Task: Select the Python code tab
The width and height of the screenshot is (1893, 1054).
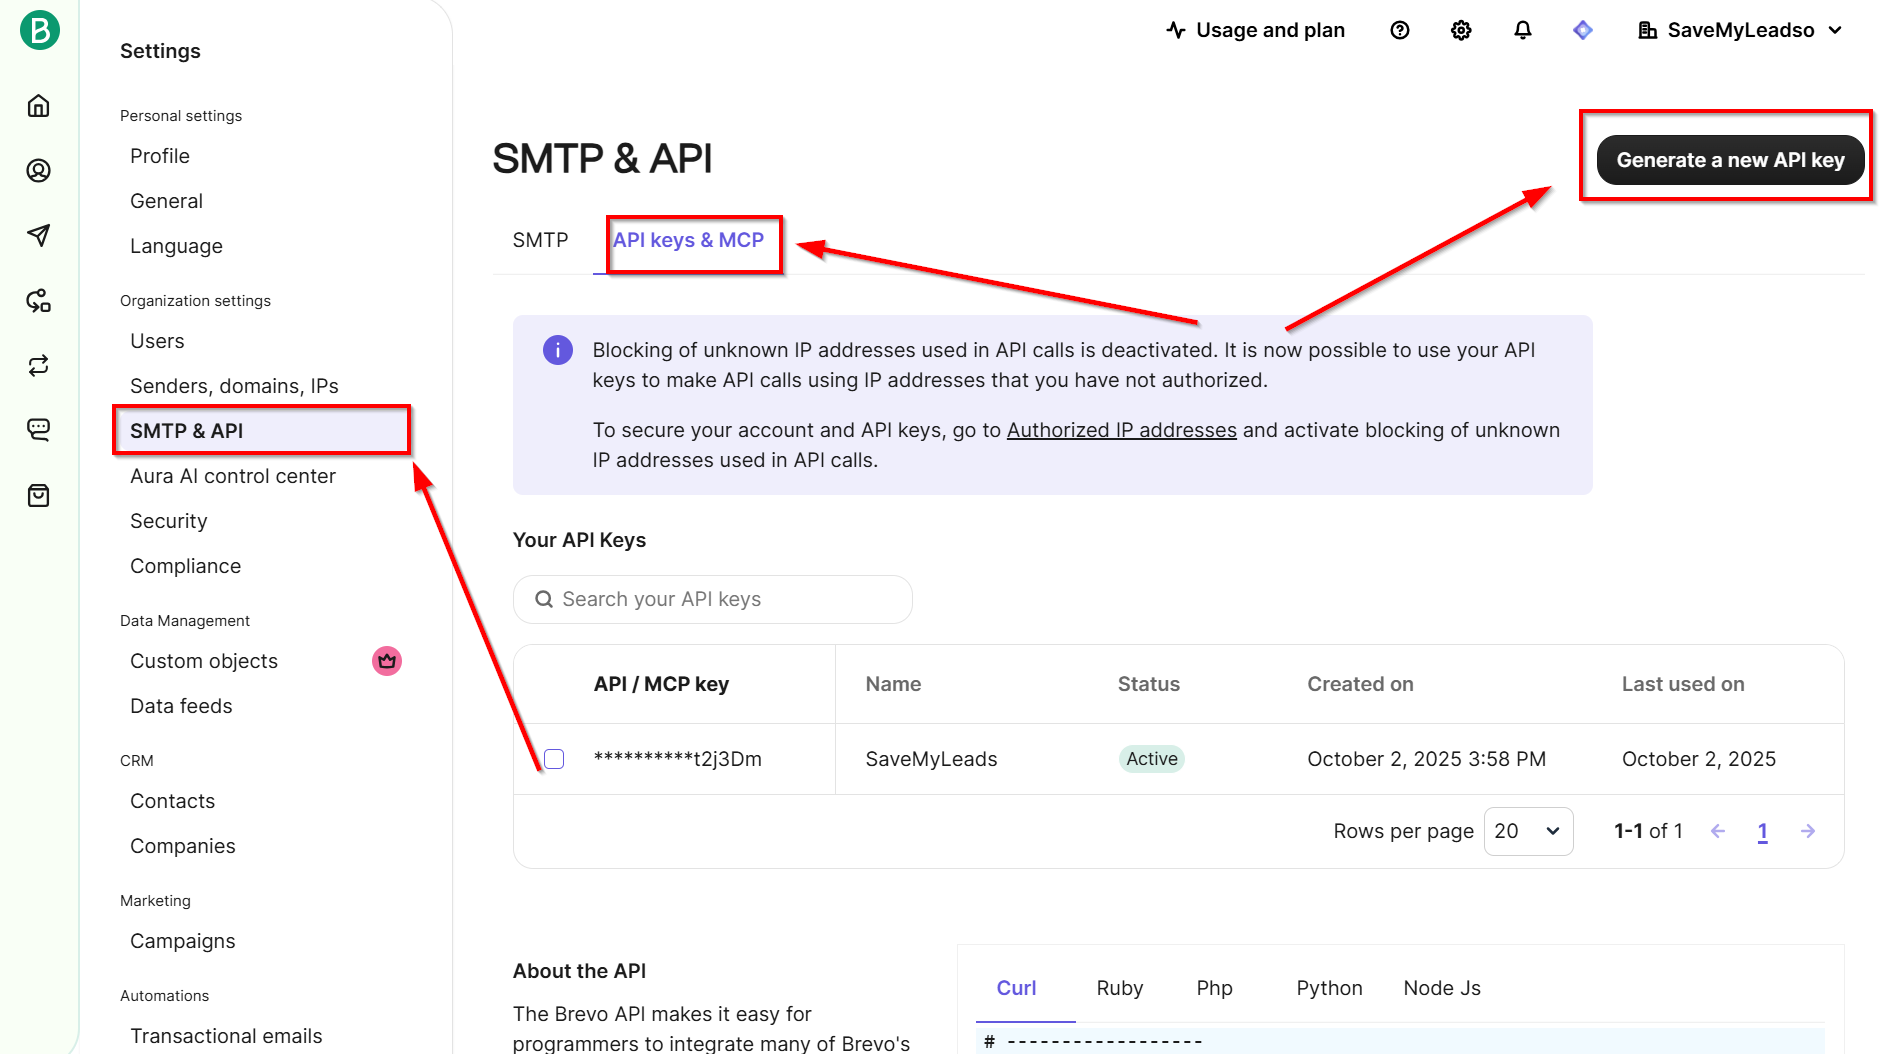Action: pyautogui.click(x=1329, y=988)
